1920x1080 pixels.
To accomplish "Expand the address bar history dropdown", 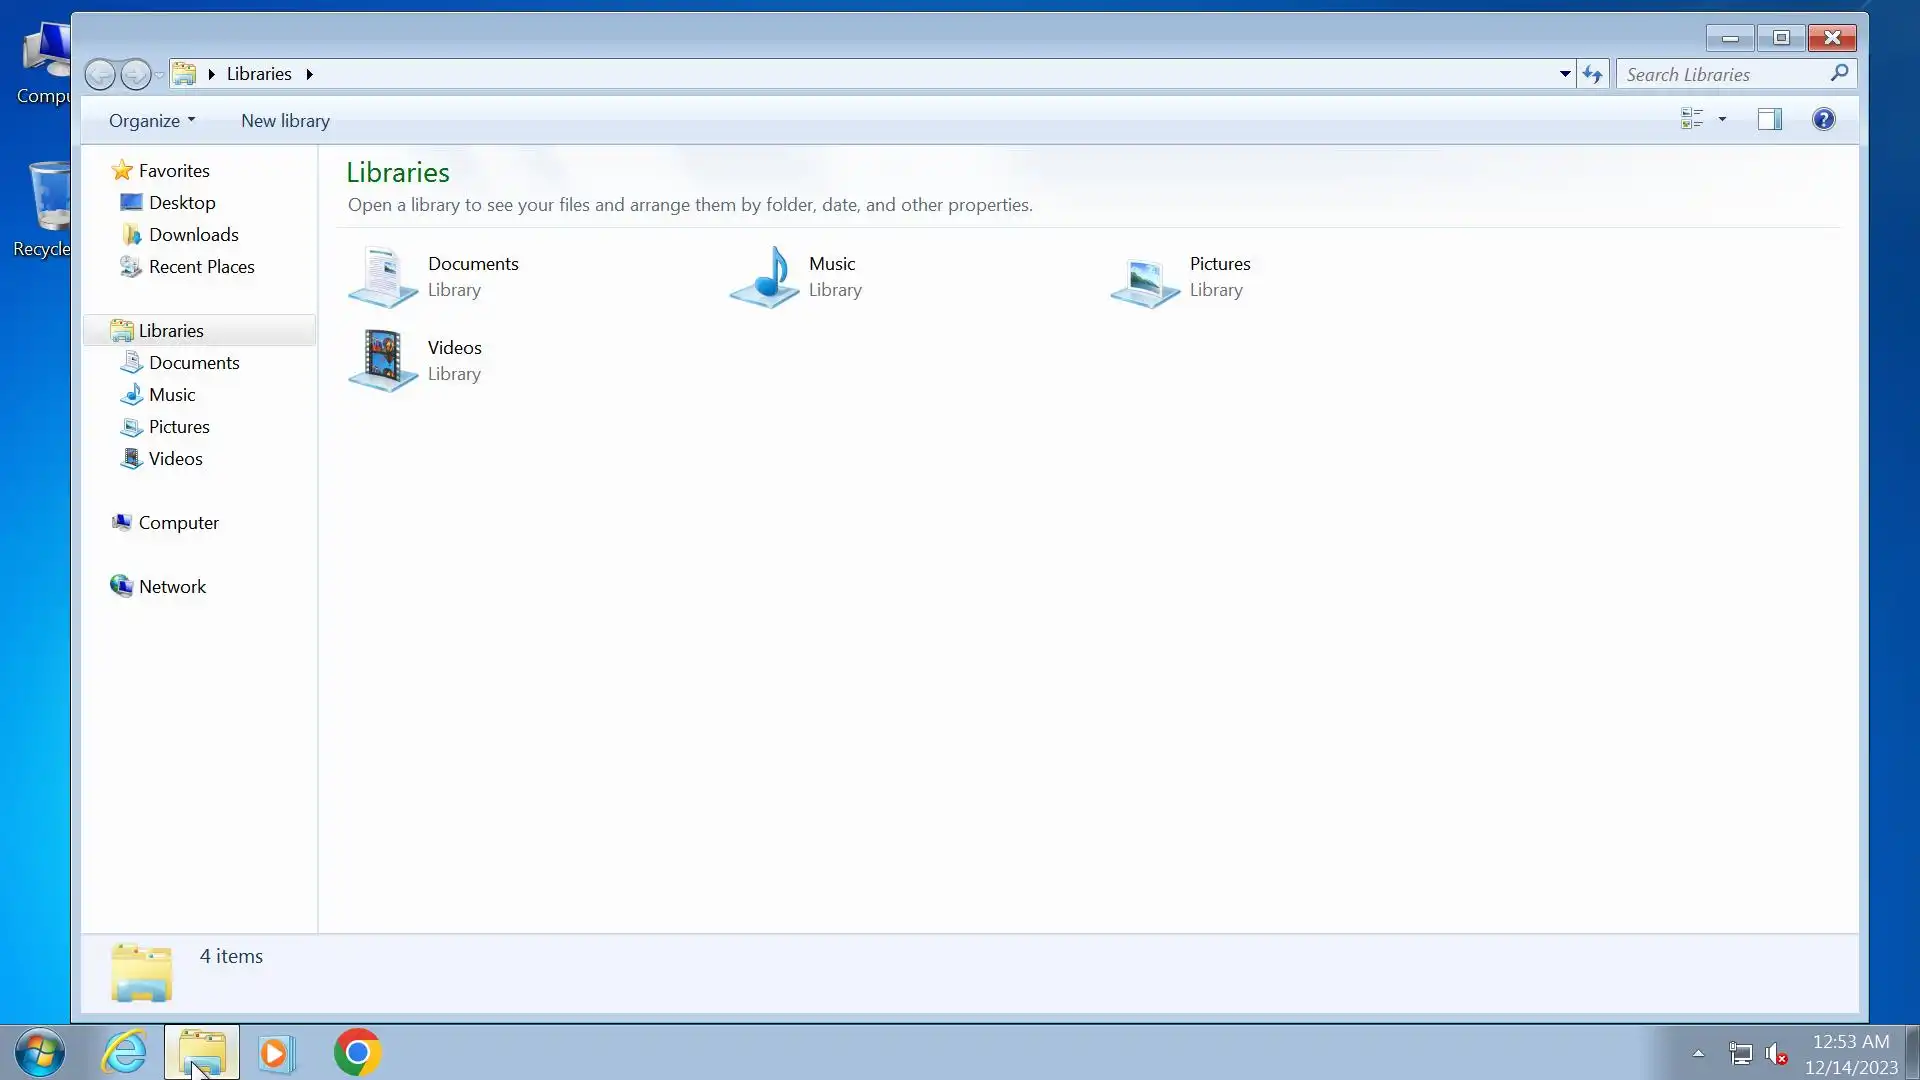I will (x=1565, y=74).
